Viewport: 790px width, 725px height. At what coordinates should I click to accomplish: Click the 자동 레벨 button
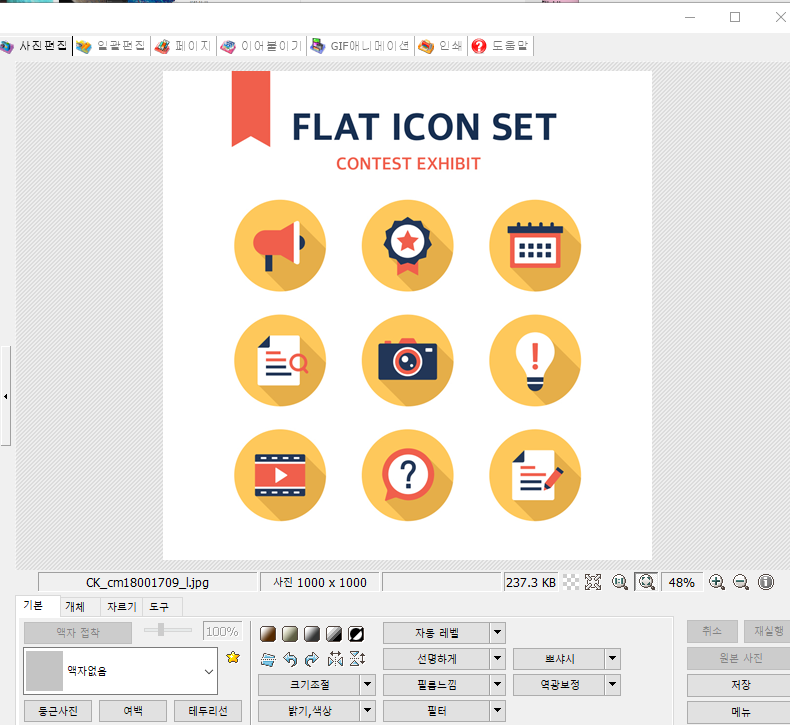[436, 633]
